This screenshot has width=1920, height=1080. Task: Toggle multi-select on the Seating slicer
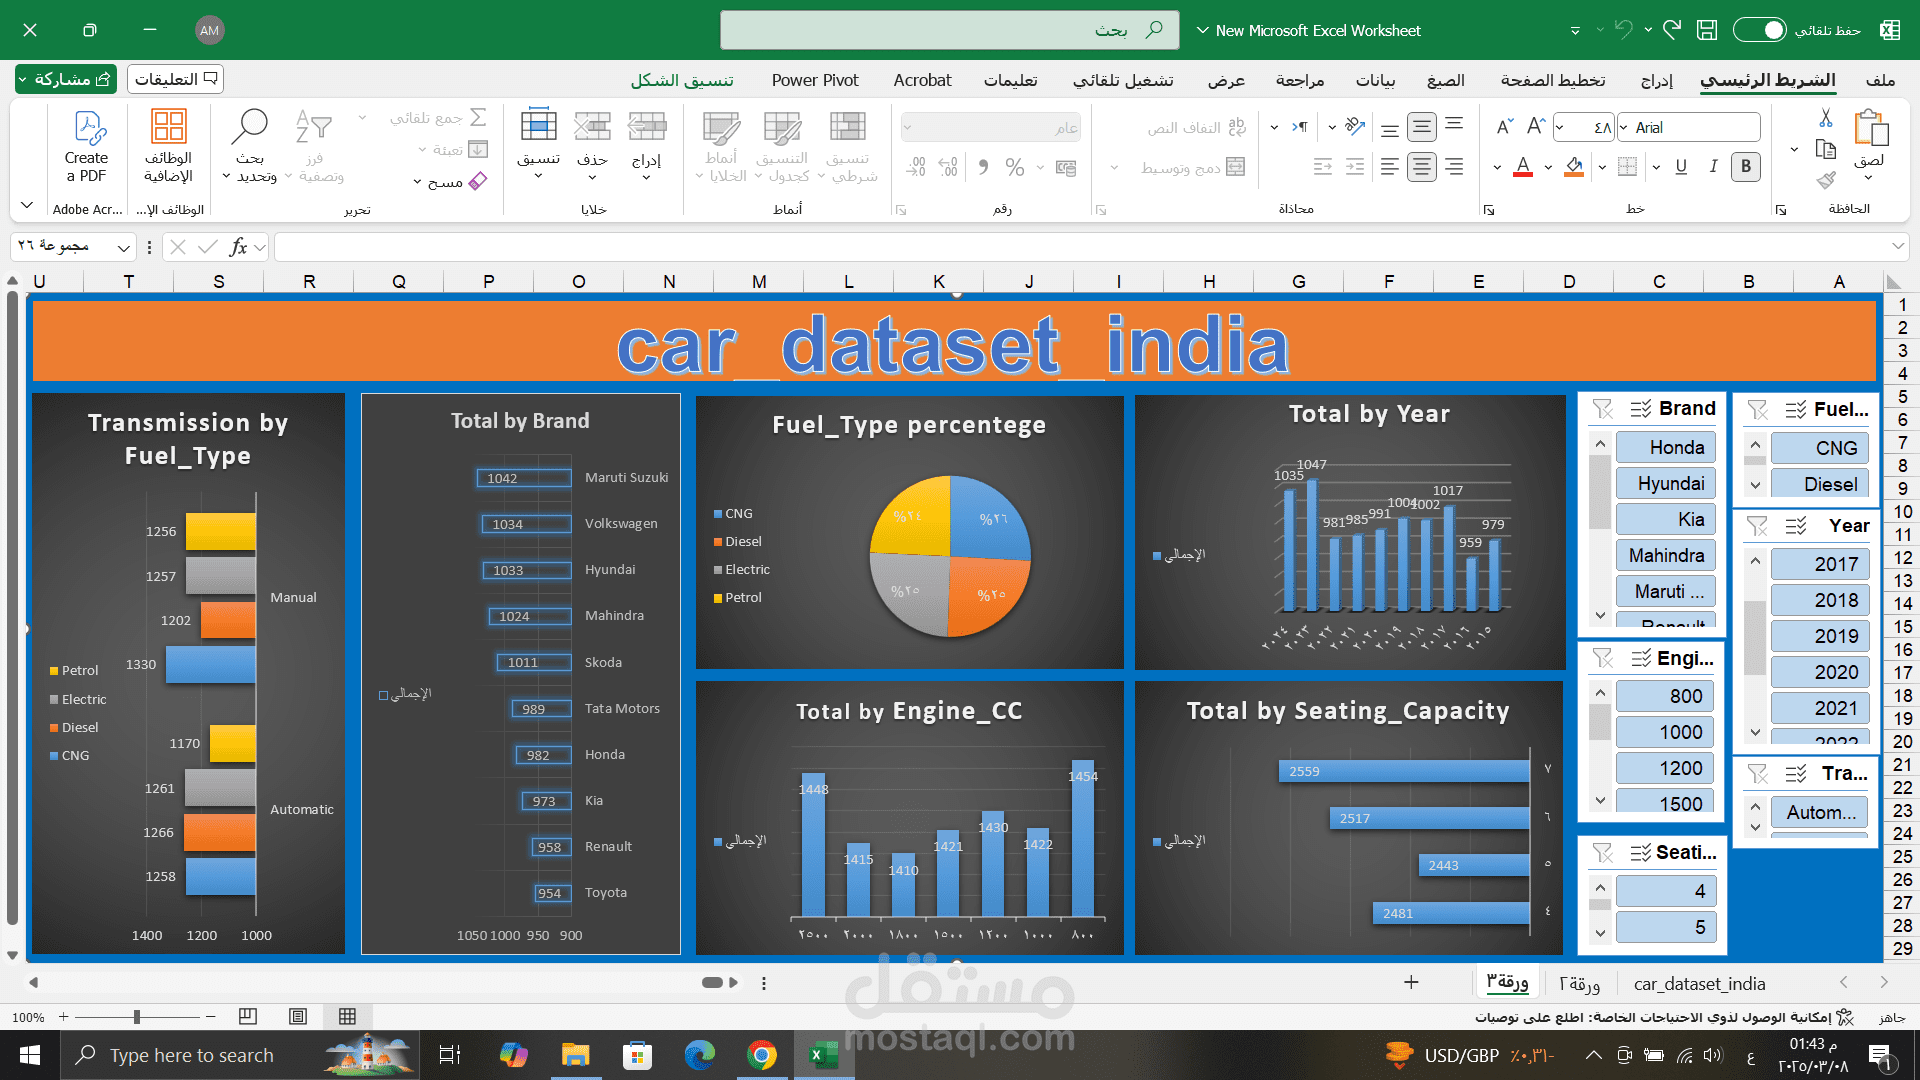click(x=1640, y=853)
